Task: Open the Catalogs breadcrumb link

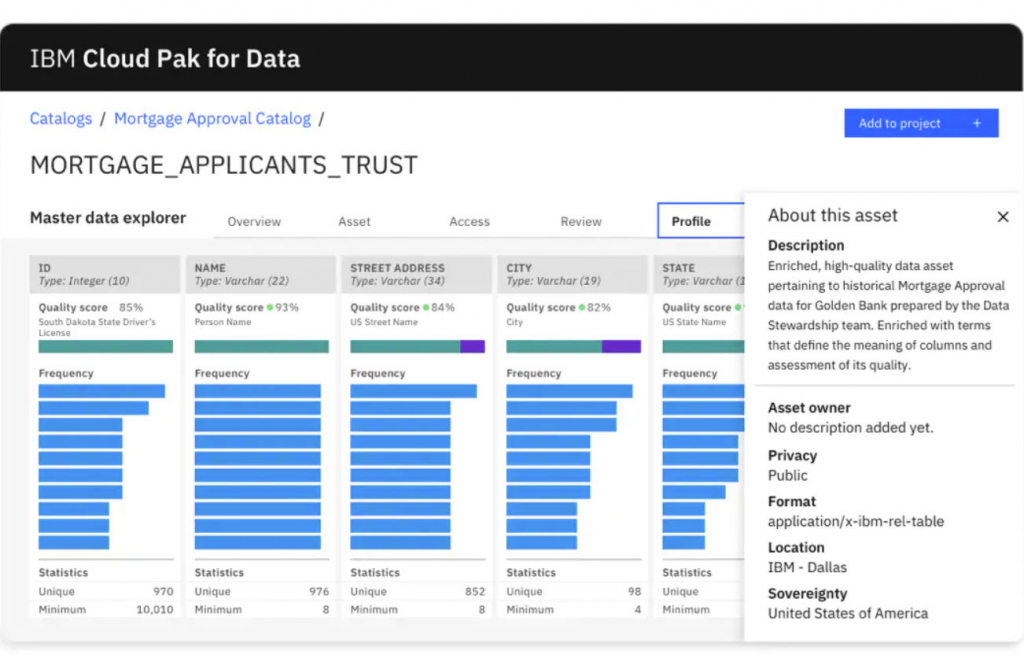Action: point(61,118)
